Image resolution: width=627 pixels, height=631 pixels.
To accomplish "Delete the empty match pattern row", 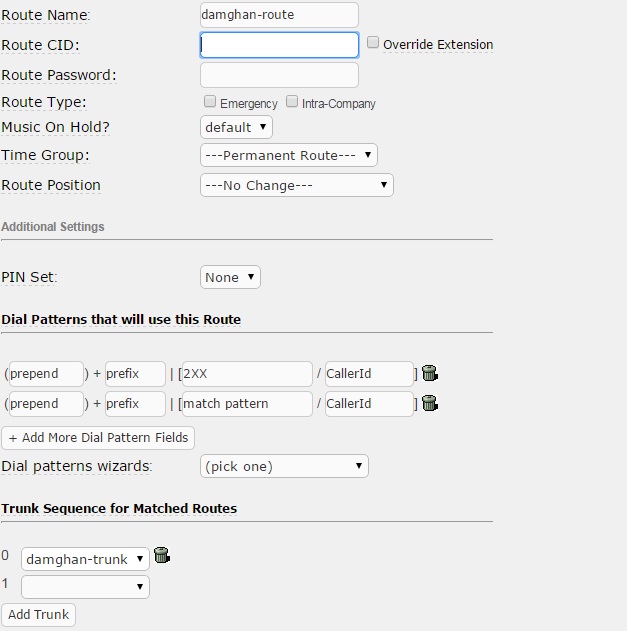I will pyautogui.click(x=430, y=404).
